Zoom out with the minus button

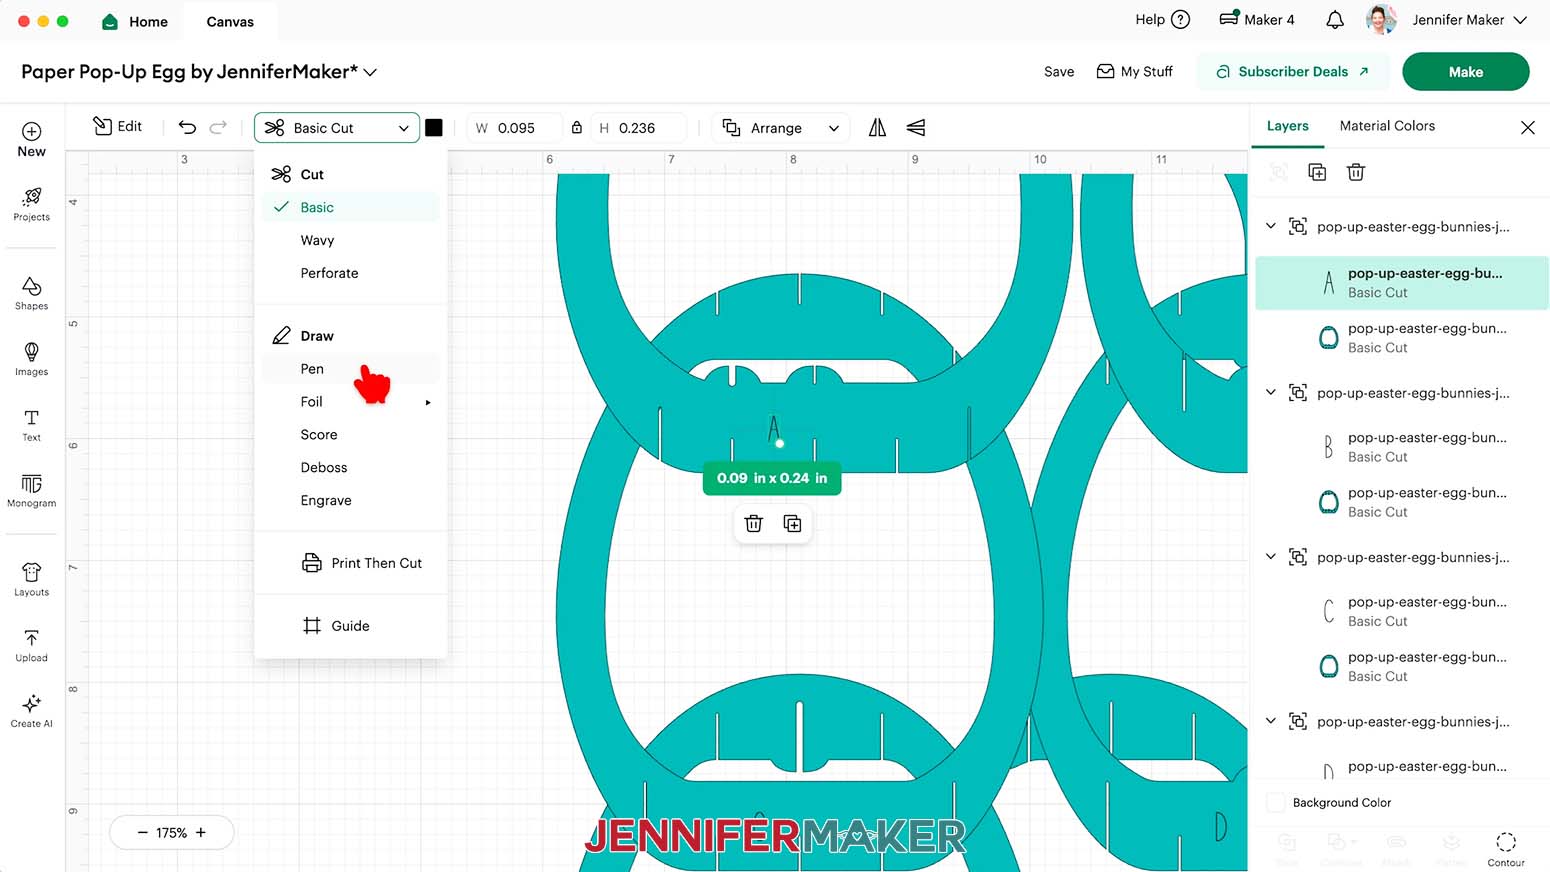142,832
